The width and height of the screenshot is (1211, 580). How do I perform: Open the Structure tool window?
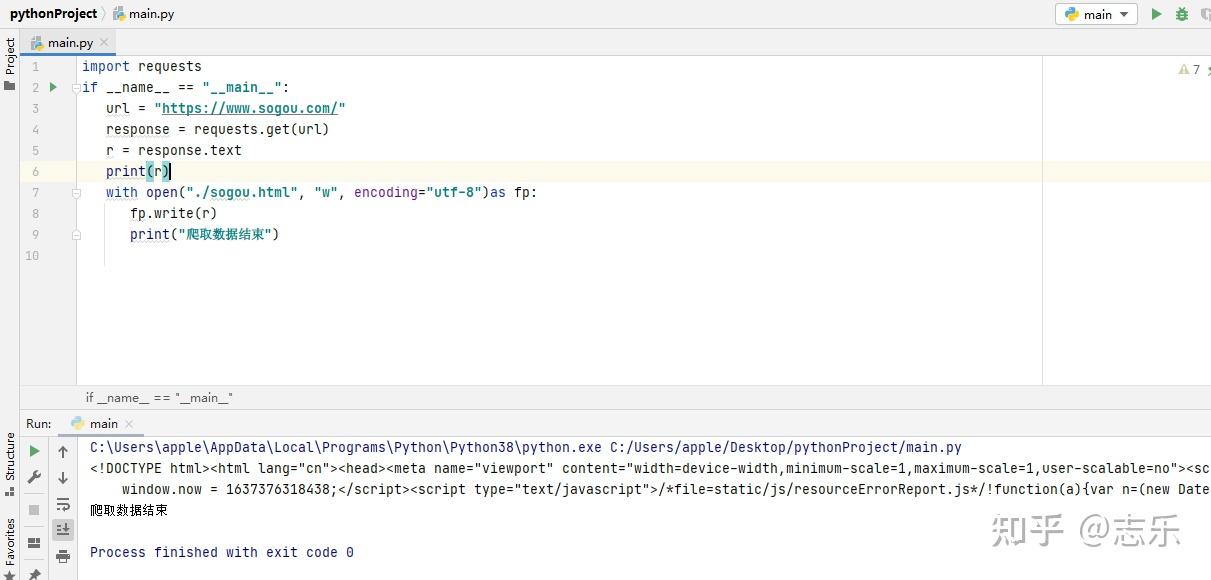tap(9, 465)
